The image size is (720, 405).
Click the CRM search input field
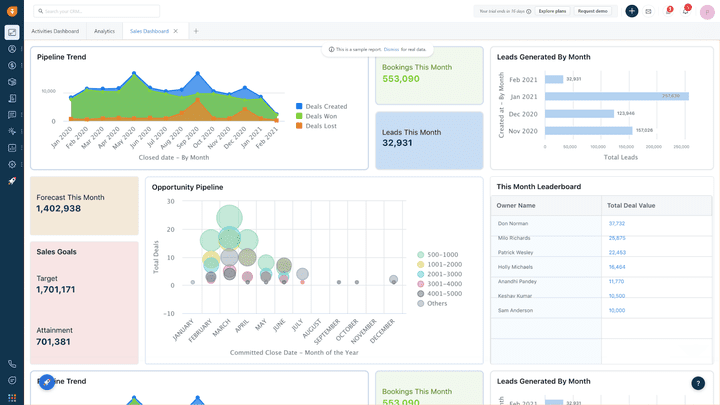click(x=97, y=11)
